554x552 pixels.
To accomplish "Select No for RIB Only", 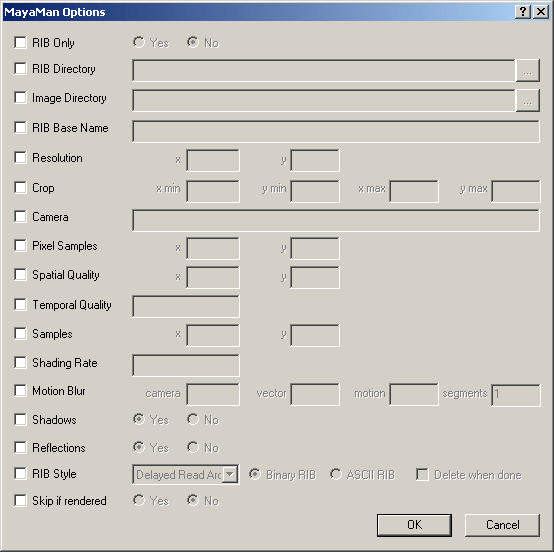I will coord(193,42).
